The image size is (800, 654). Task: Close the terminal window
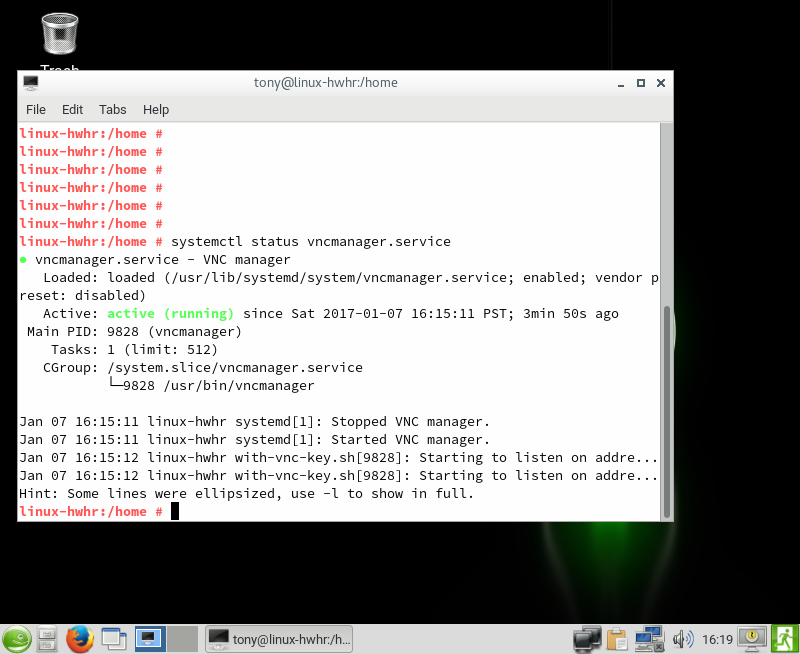coord(661,83)
